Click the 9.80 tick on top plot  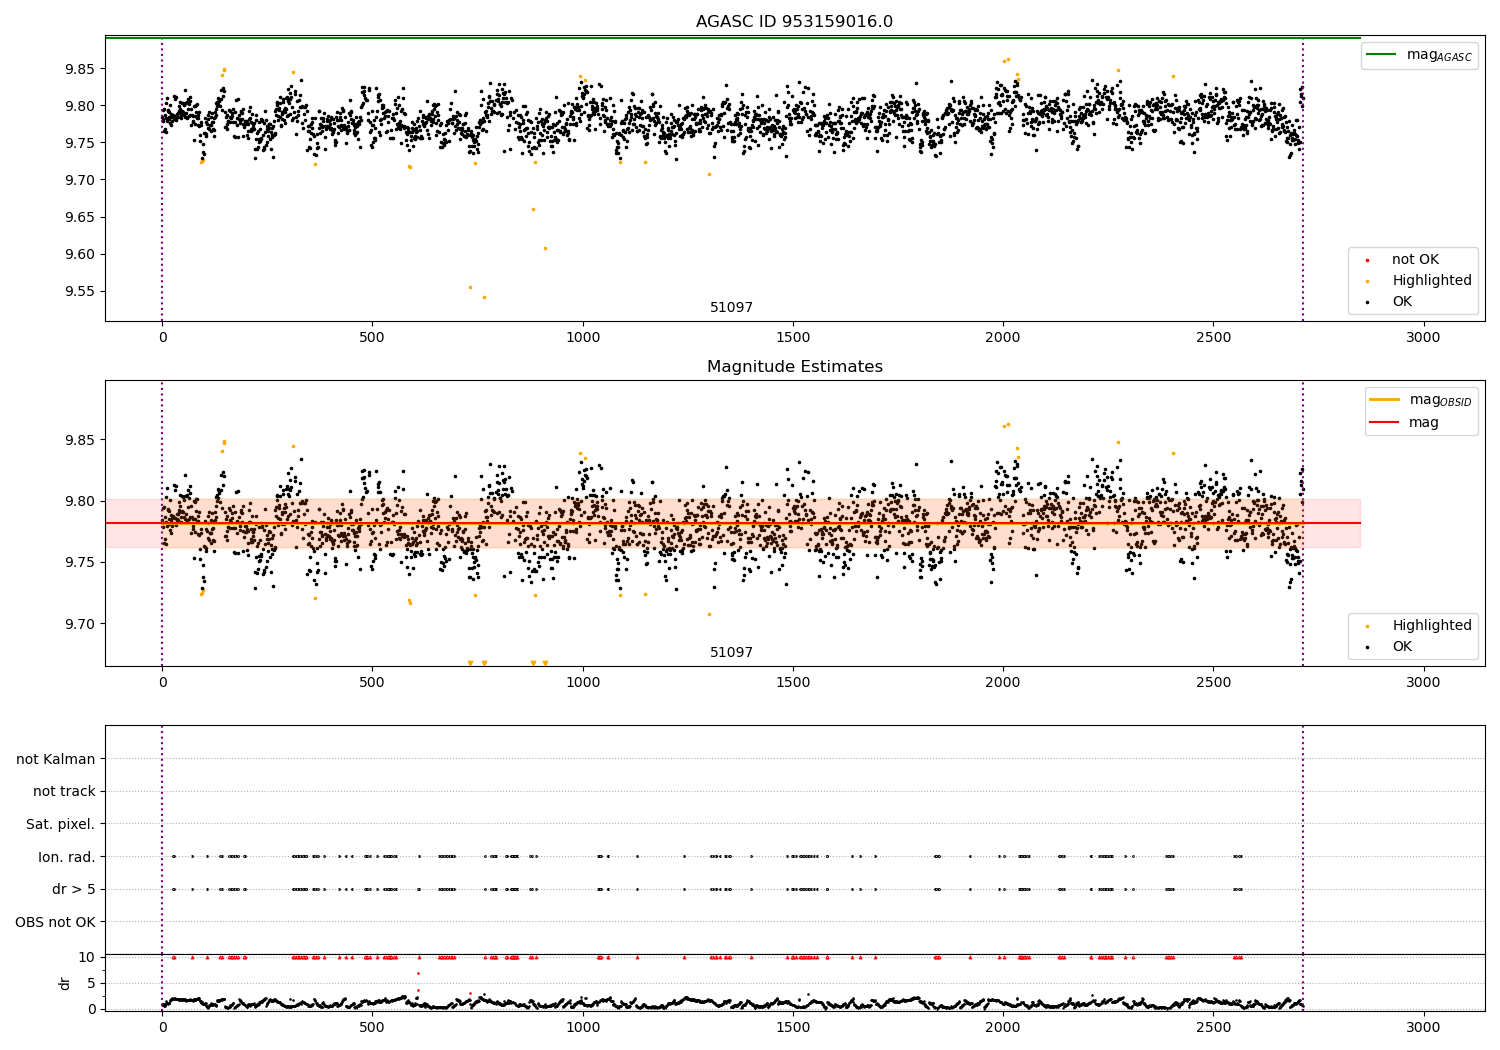pyautogui.click(x=79, y=106)
